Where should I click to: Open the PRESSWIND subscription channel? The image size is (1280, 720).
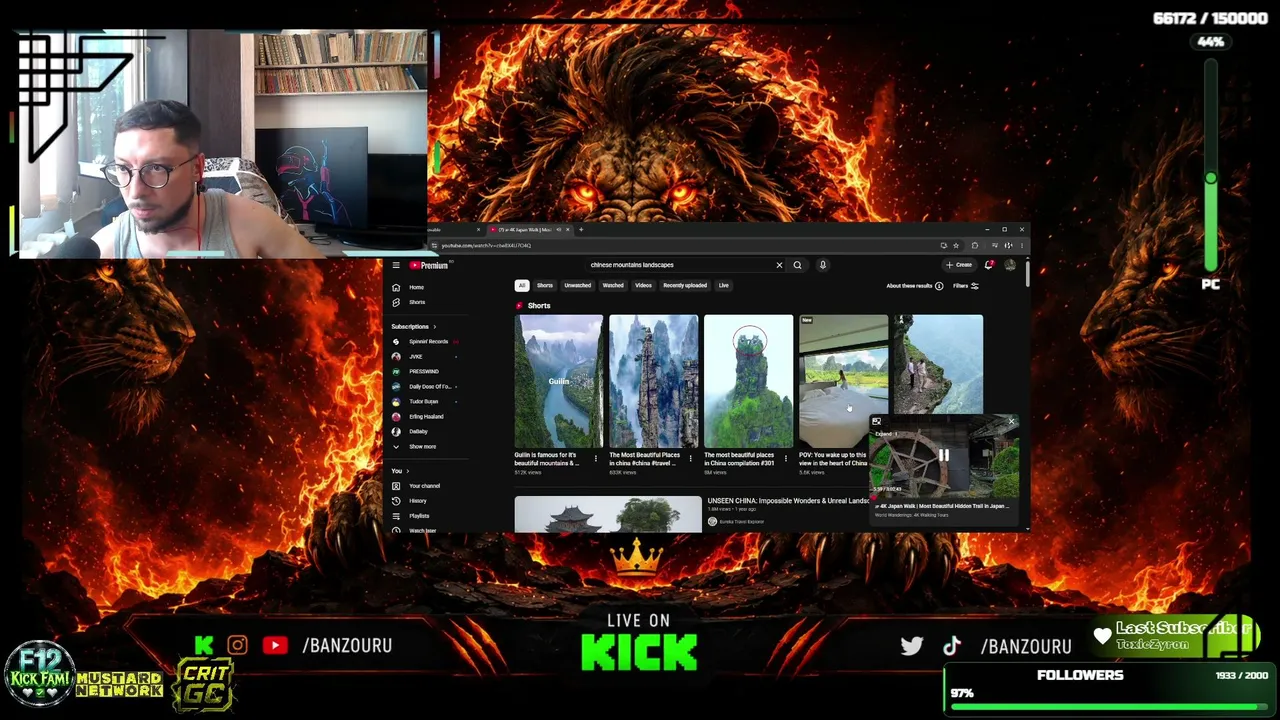pos(425,371)
